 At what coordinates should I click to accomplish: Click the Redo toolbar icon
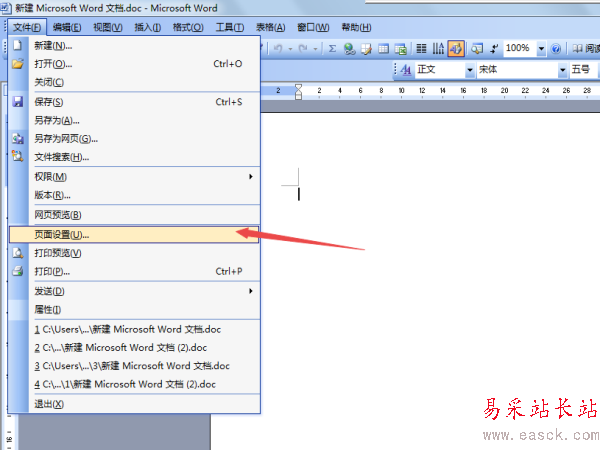tap(303, 49)
